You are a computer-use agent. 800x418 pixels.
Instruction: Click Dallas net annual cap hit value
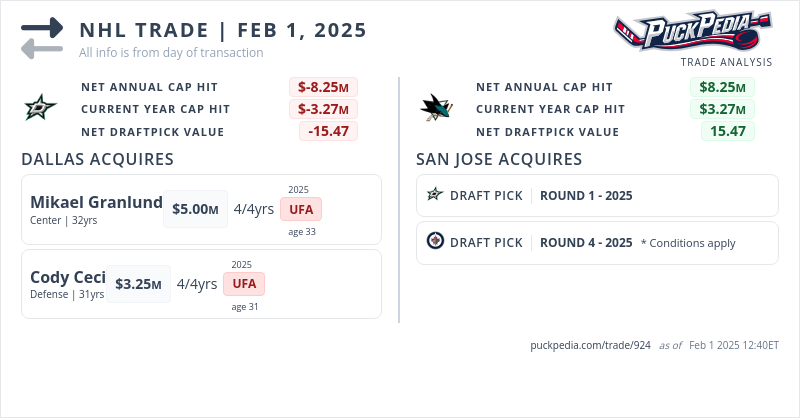[x=323, y=87]
